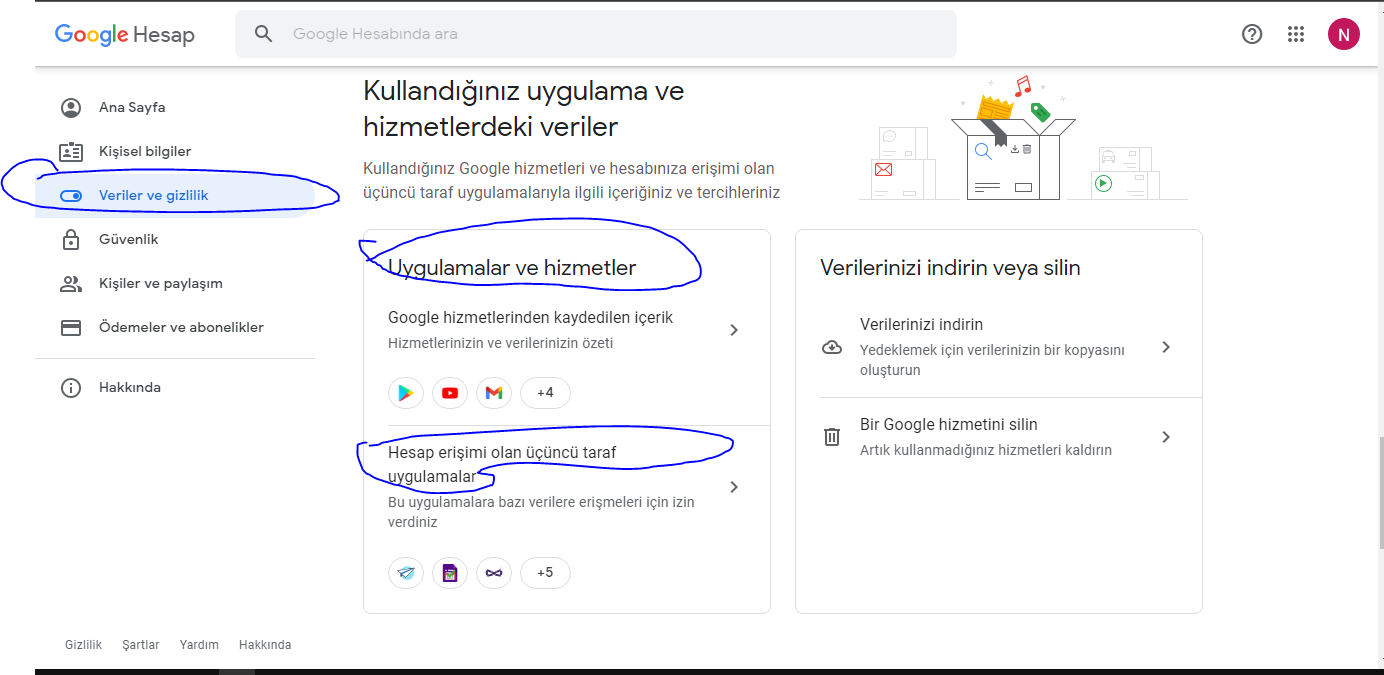Click the Gmail icon
The image size is (1384, 675).
494,393
